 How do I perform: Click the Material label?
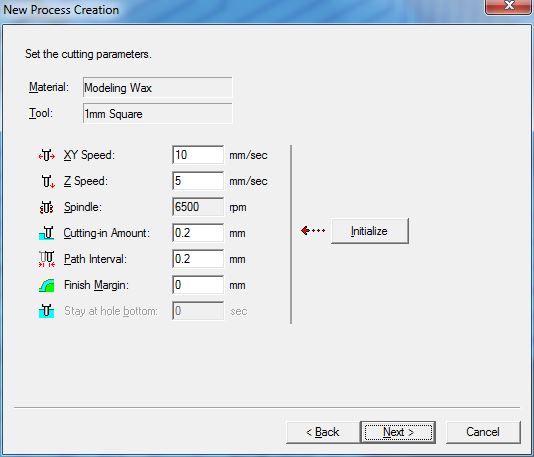[x=49, y=87]
